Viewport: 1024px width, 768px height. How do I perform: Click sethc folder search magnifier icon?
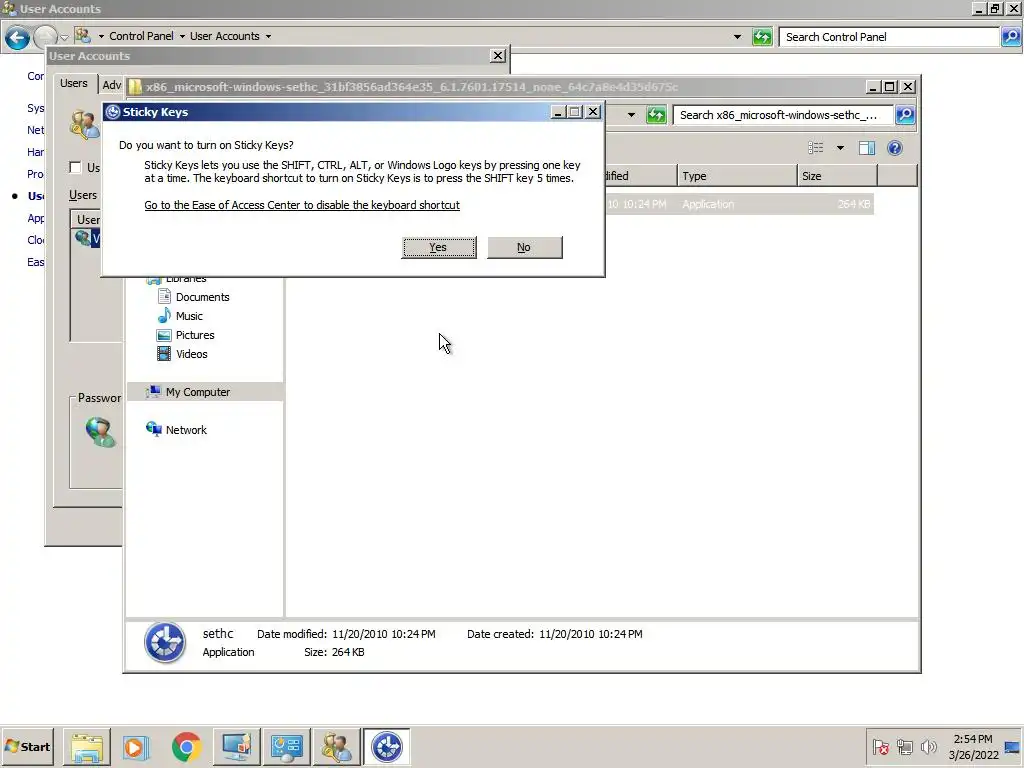tap(904, 115)
